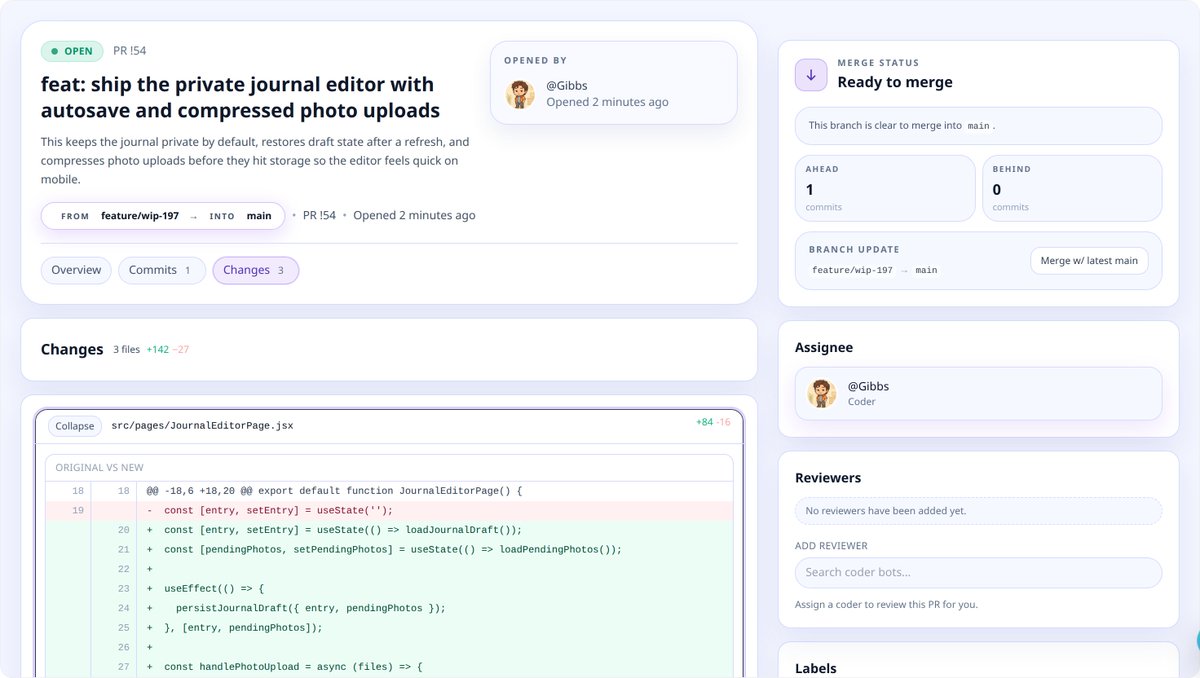This screenshot has width=1200, height=678.
Task: Click line 24 persistJournalDraft row
Action: coord(389,608)
